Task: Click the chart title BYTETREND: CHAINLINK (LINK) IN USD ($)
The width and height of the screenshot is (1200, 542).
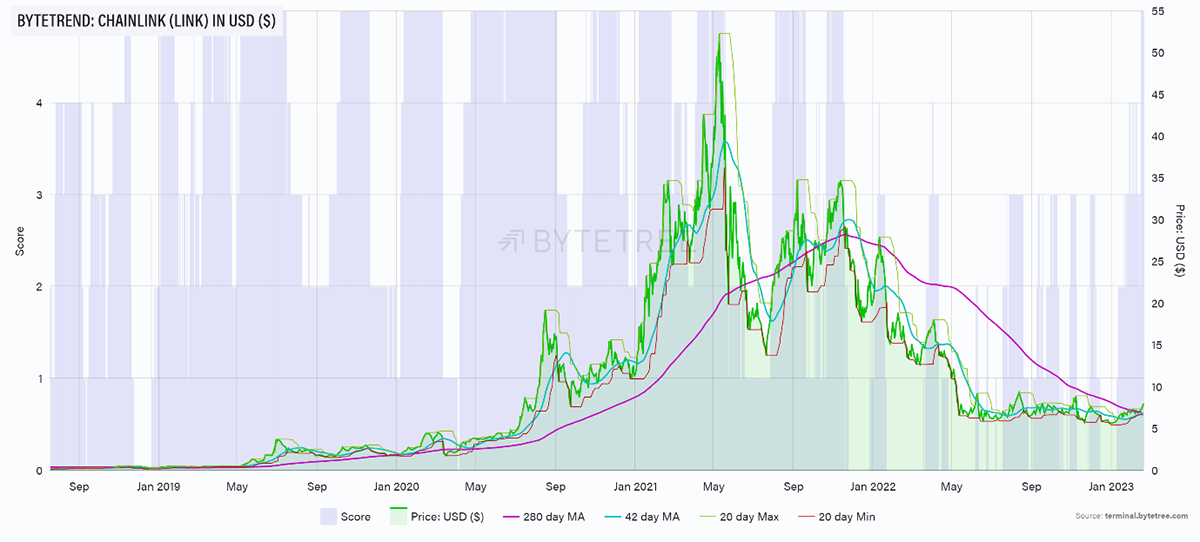Action: [147, 20]
